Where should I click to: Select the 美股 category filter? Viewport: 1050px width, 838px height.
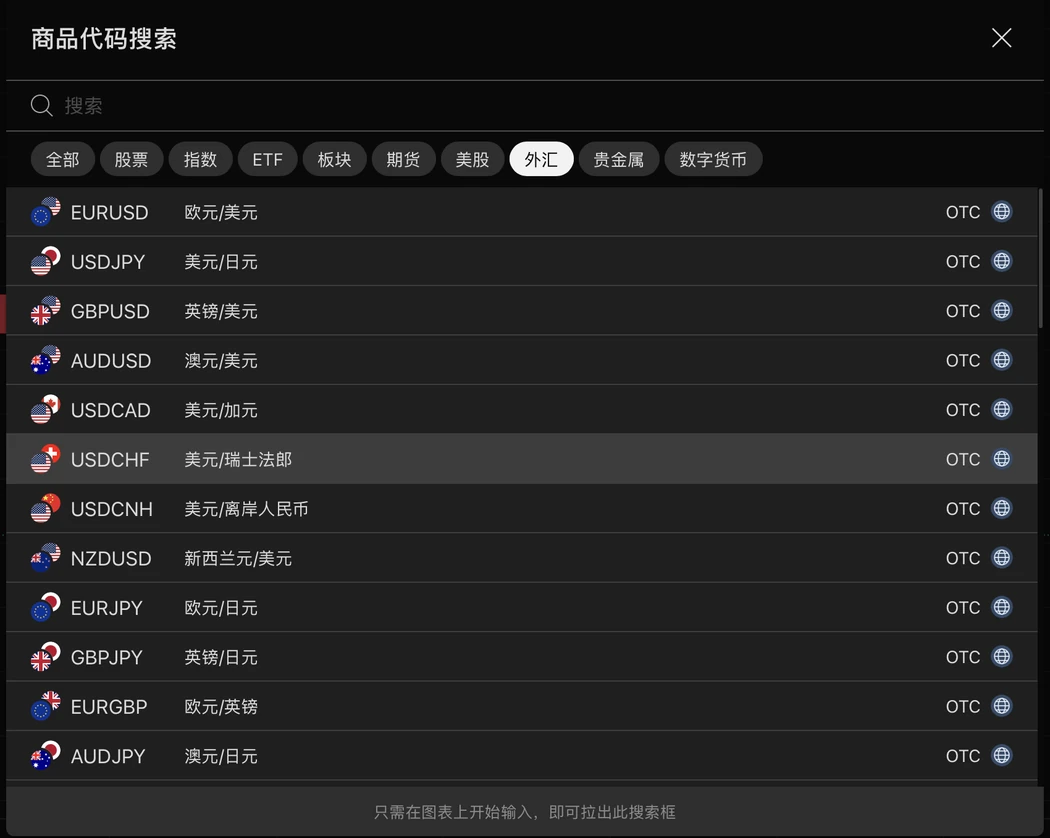pos(472,159)
